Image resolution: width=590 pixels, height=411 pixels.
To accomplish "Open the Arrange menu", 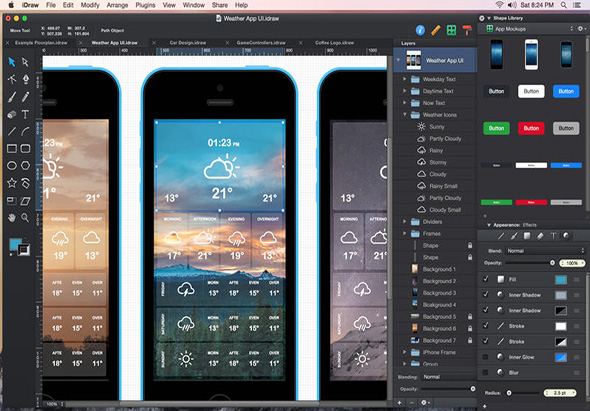I will (117, 5).
